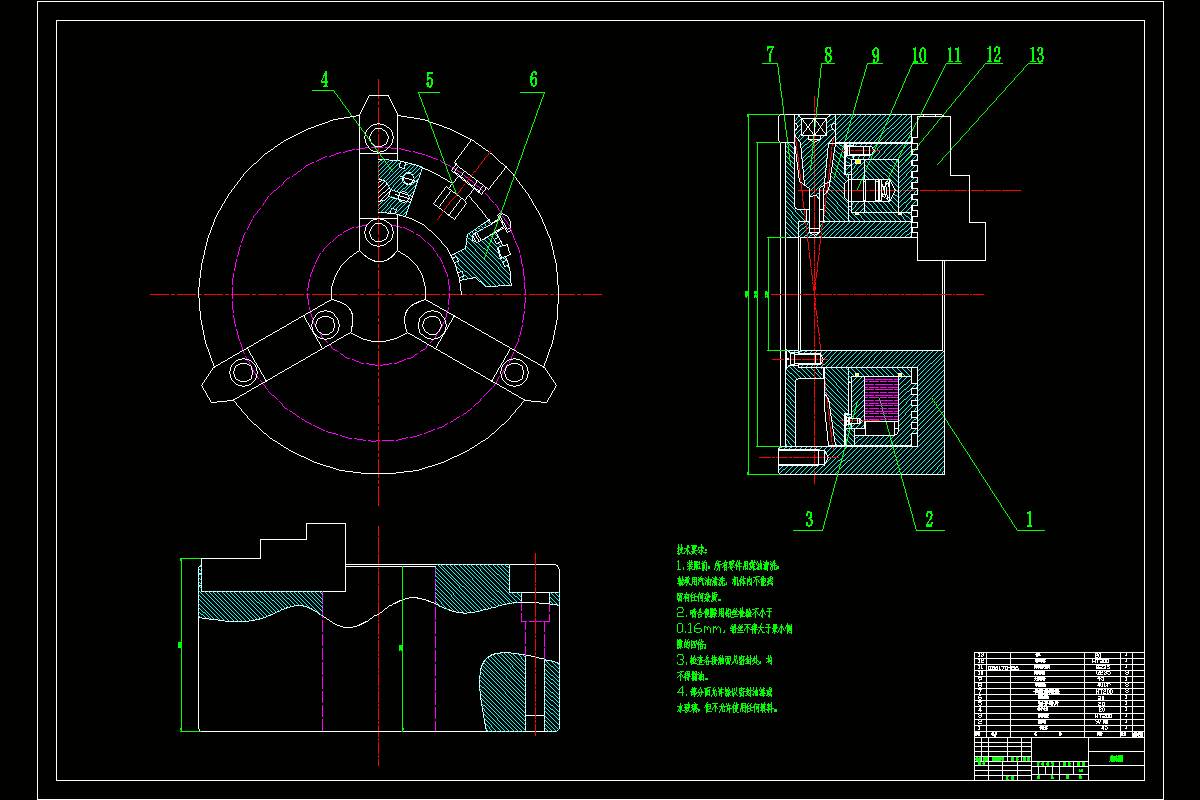Click part callout number 3
This screenshot has height=800, width=1200.
pos(811,519)
